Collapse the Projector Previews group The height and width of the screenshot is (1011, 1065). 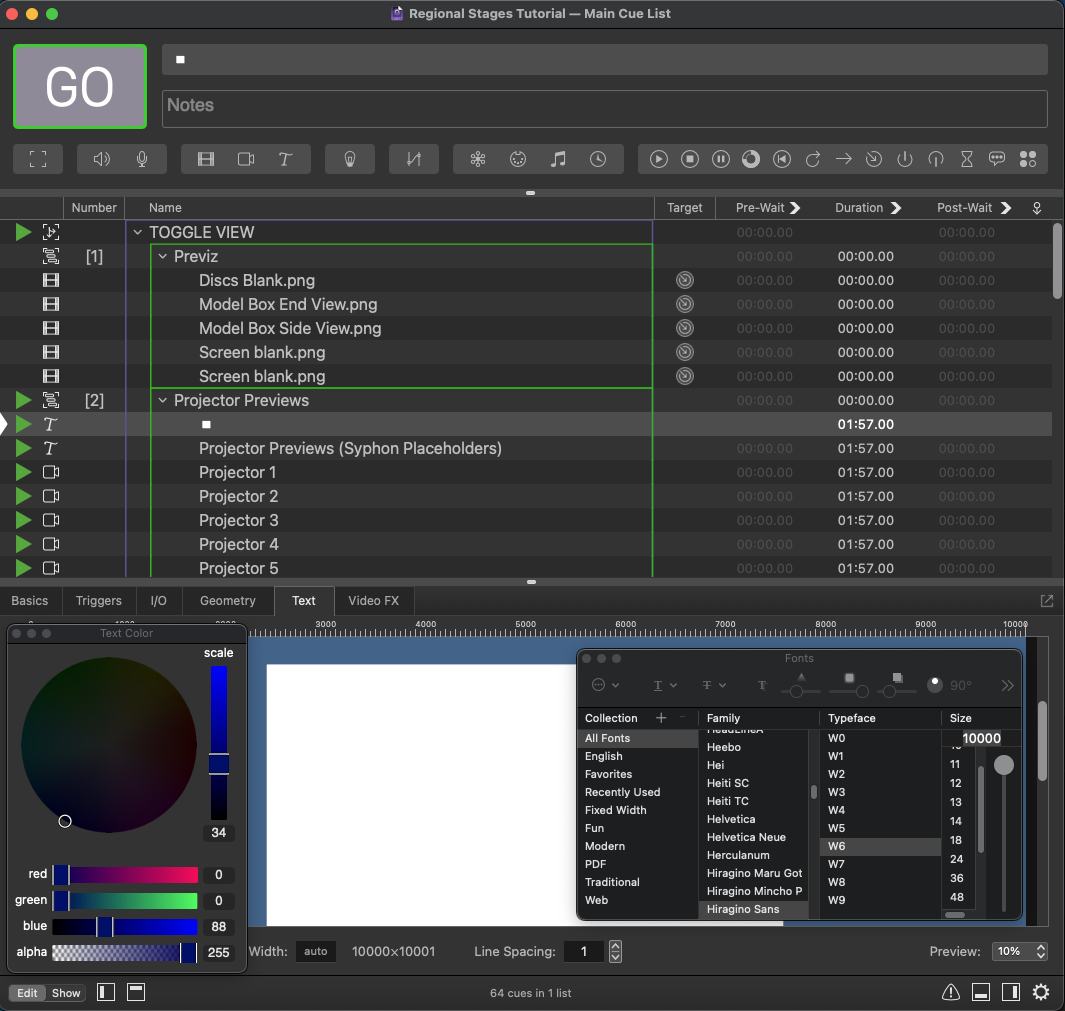pyautogui.click(x=163, y=400)
